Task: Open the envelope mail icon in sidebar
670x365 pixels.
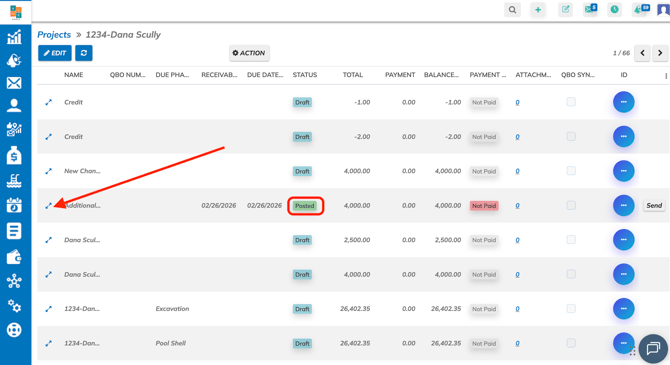Action: (x=14, y=83)
